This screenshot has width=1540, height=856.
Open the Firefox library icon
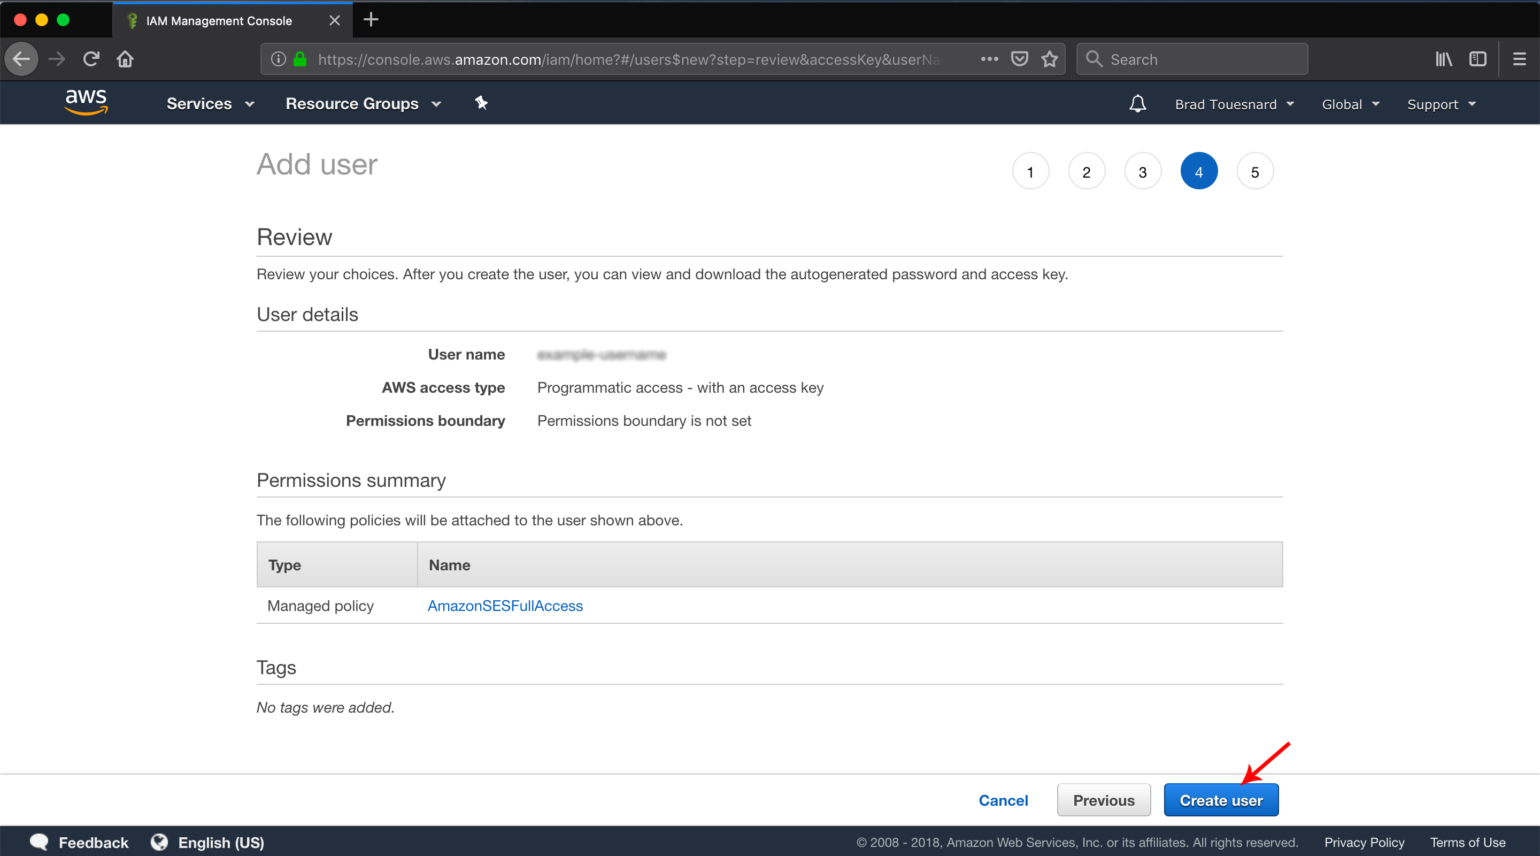1444,59
